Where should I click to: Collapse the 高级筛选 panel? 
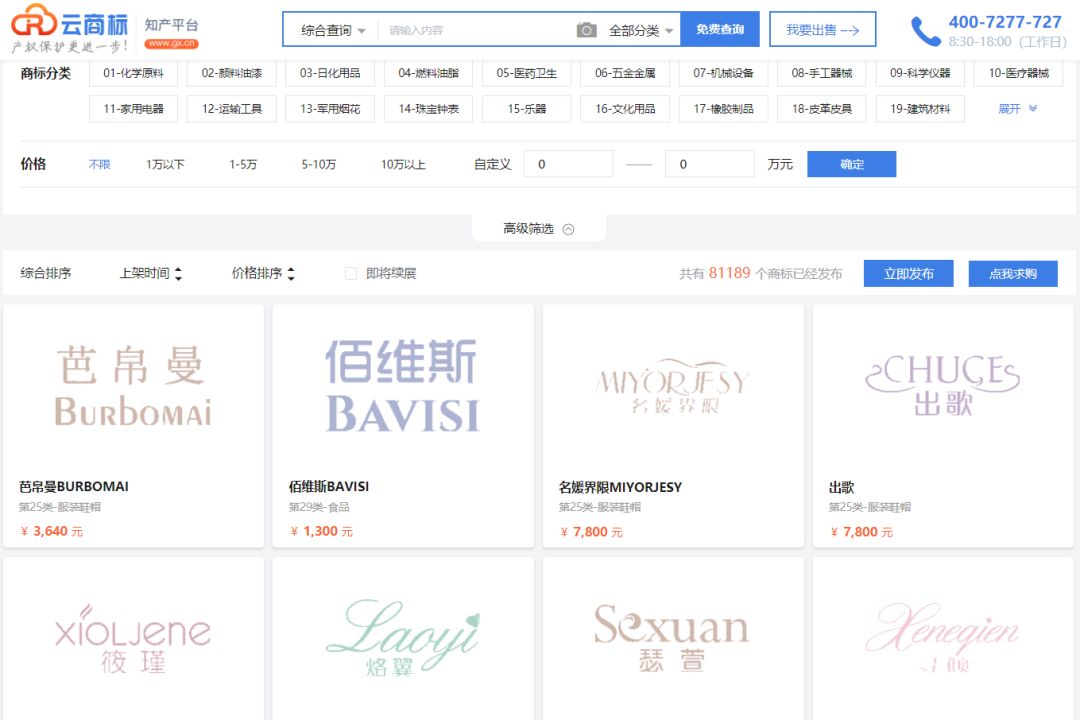click(x=539, y=229)
